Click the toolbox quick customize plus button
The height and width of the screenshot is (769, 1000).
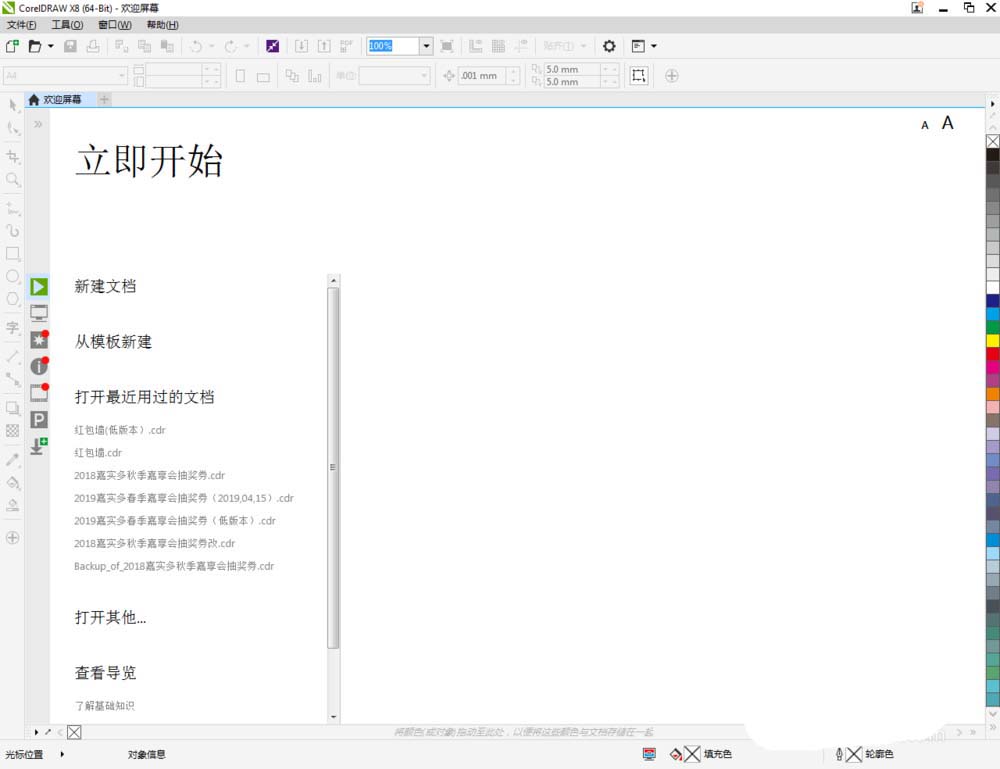[x=13, y=538]
